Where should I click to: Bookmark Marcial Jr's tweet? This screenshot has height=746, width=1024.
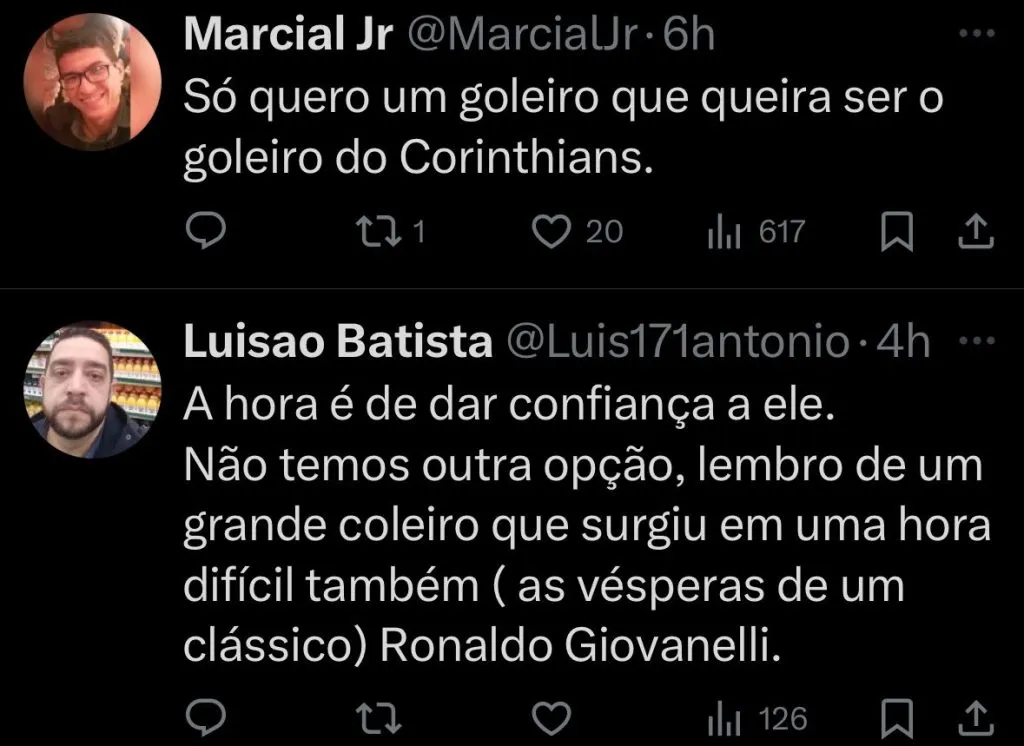[x=899, y=230]
